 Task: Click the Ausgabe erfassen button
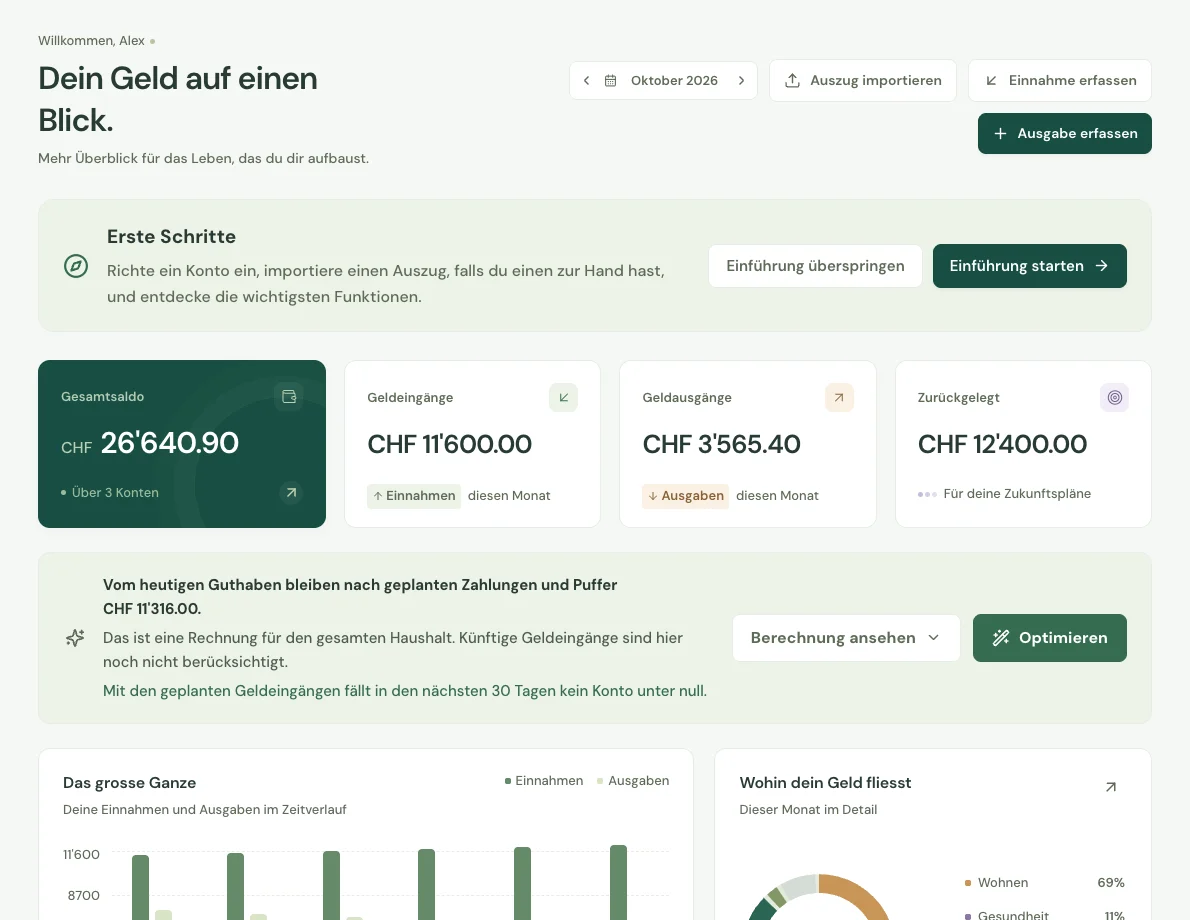(1065, 134)
